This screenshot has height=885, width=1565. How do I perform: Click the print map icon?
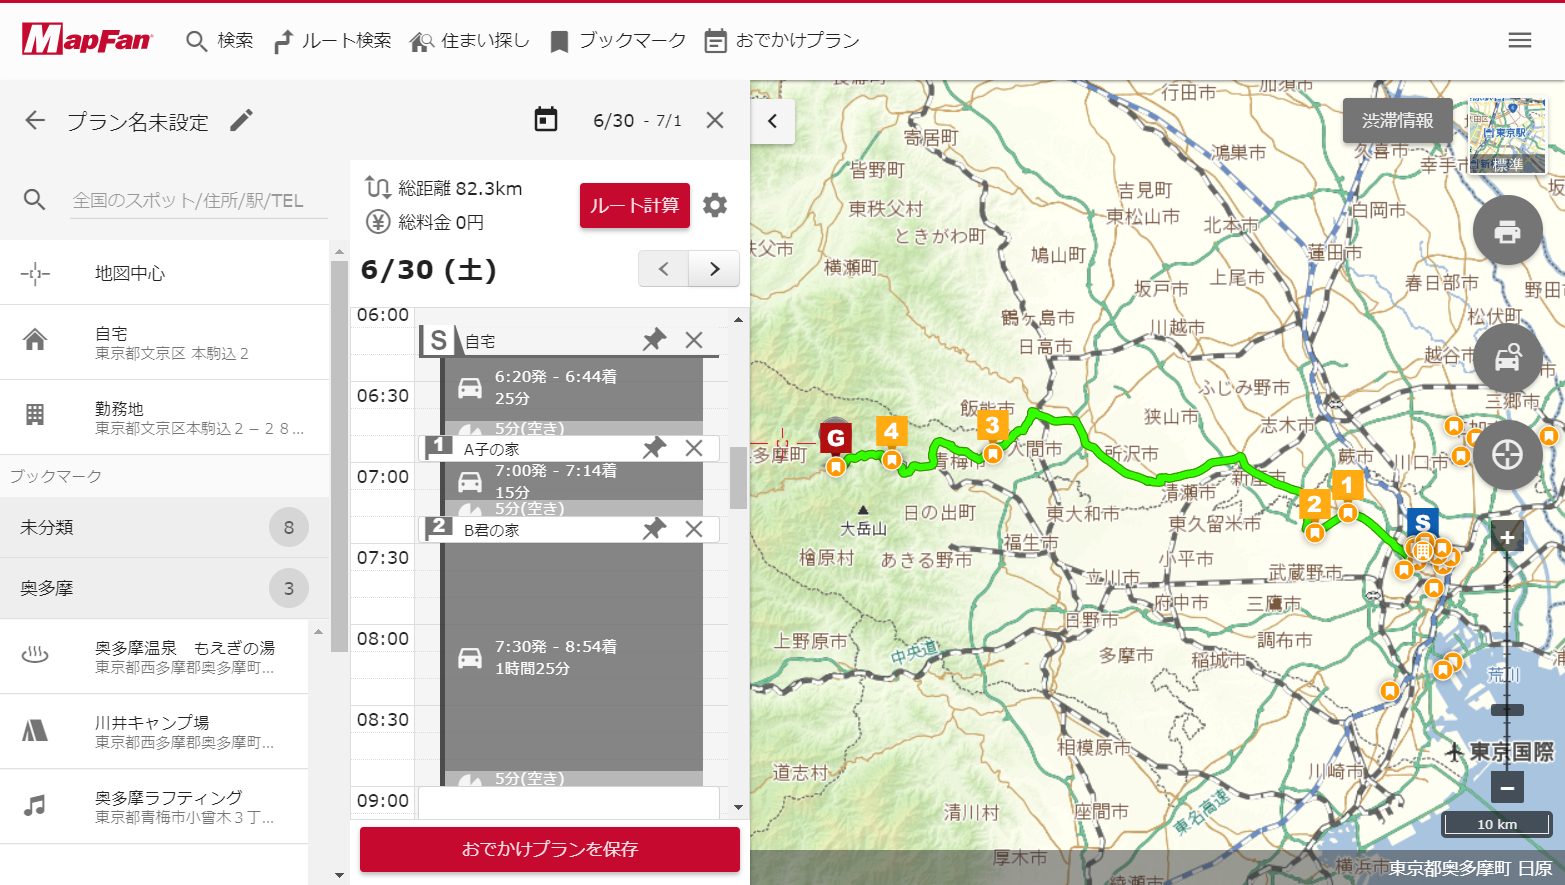(x=1507, y=231)
